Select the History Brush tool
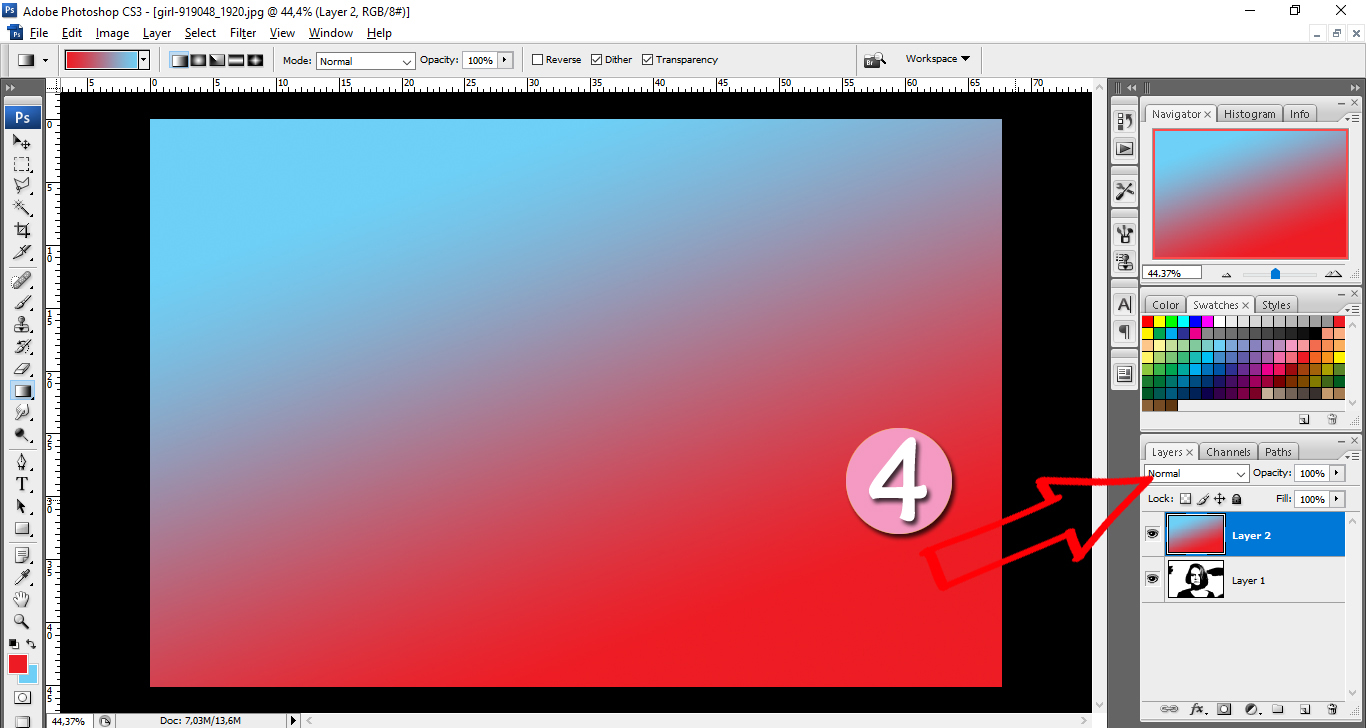This screenshot has width=1366, height=728. pos(22,346)
